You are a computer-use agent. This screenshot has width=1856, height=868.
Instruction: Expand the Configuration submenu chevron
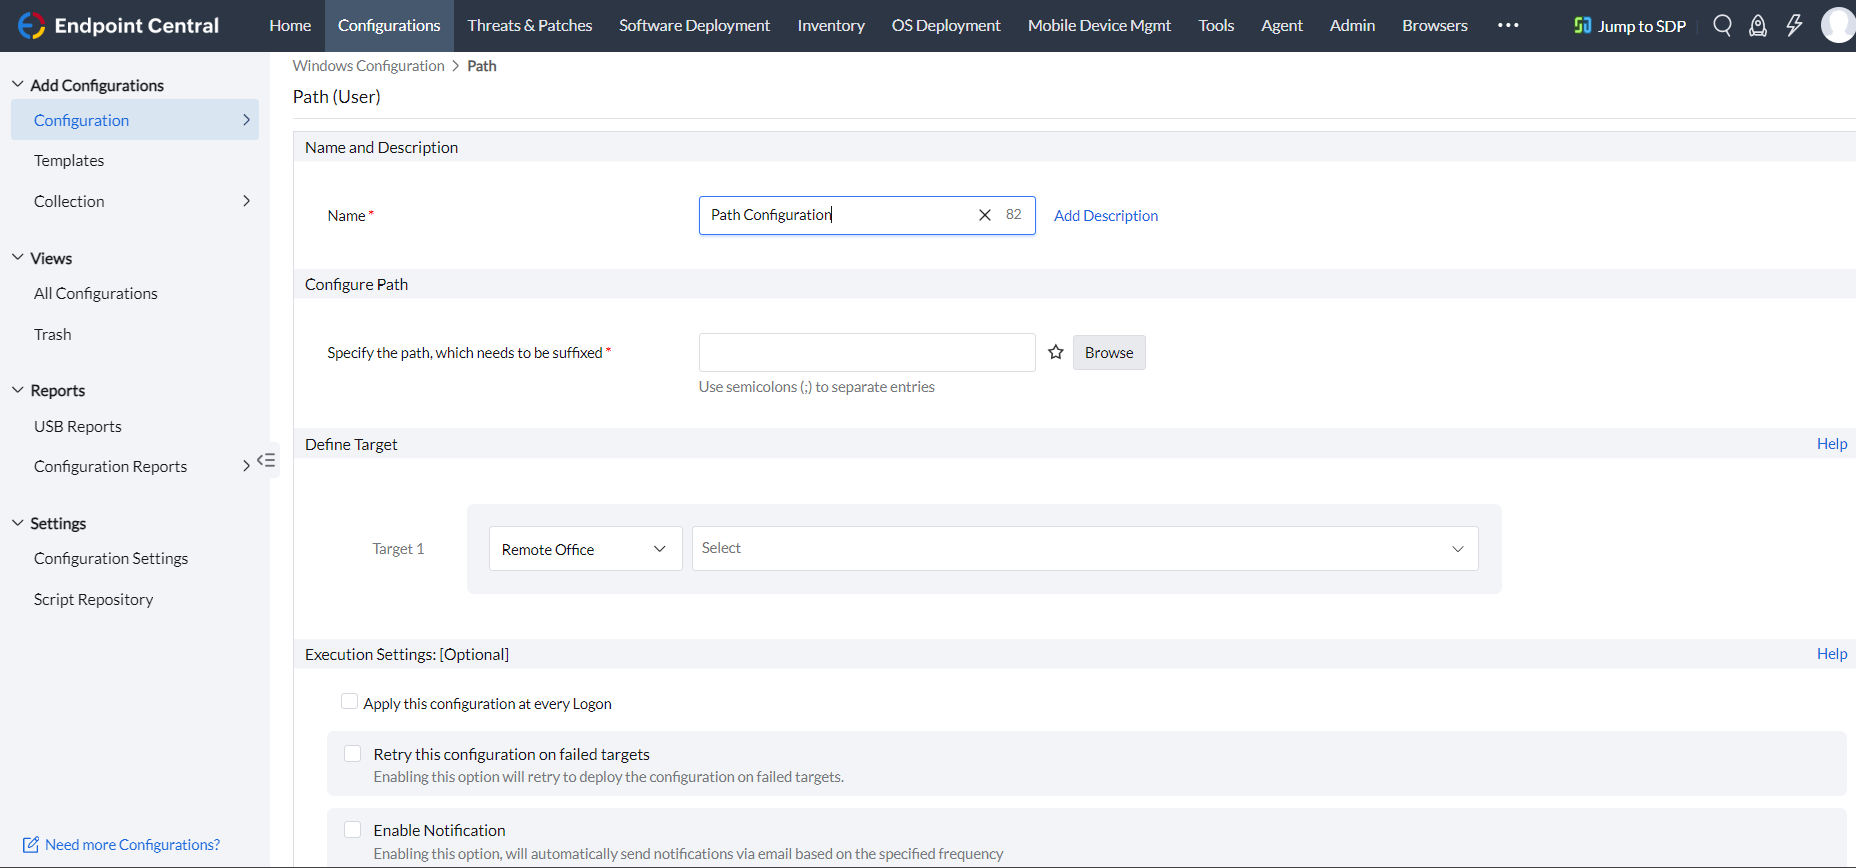click(x=246, y=120)
